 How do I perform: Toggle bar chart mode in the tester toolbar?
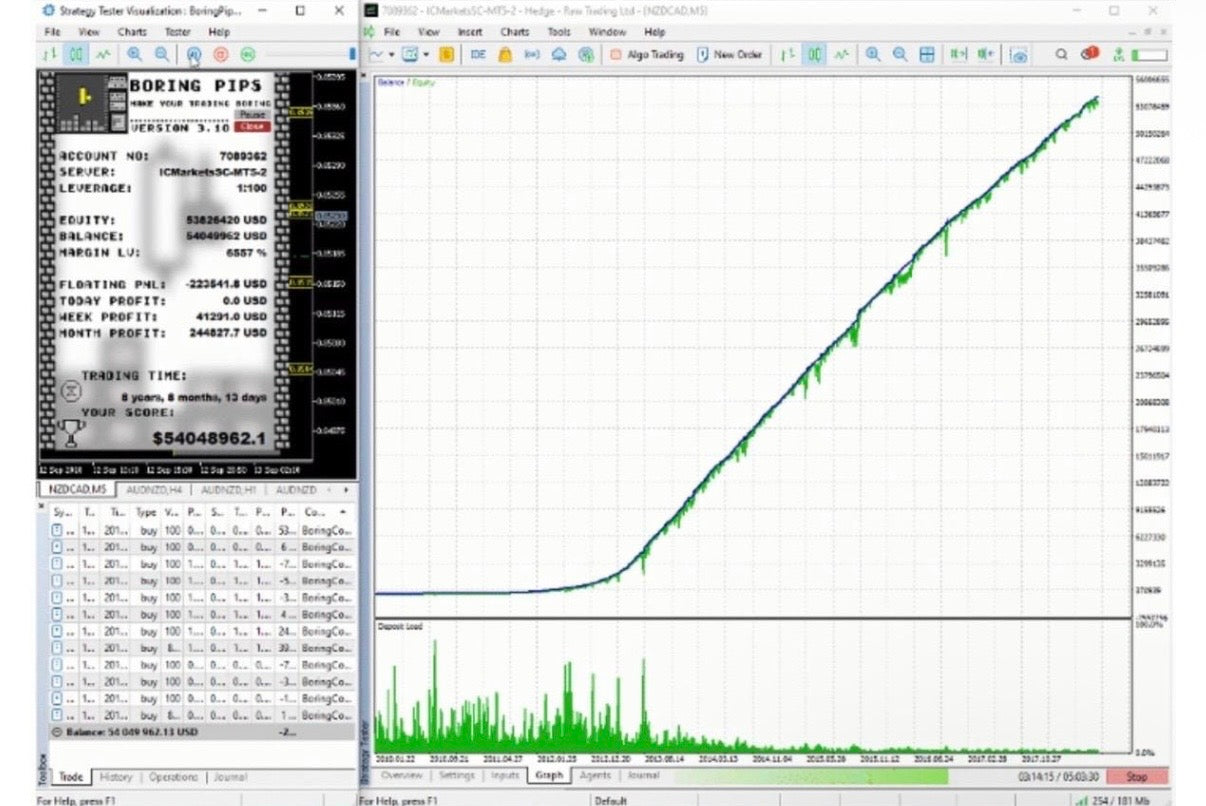click(x=49, y=53)
